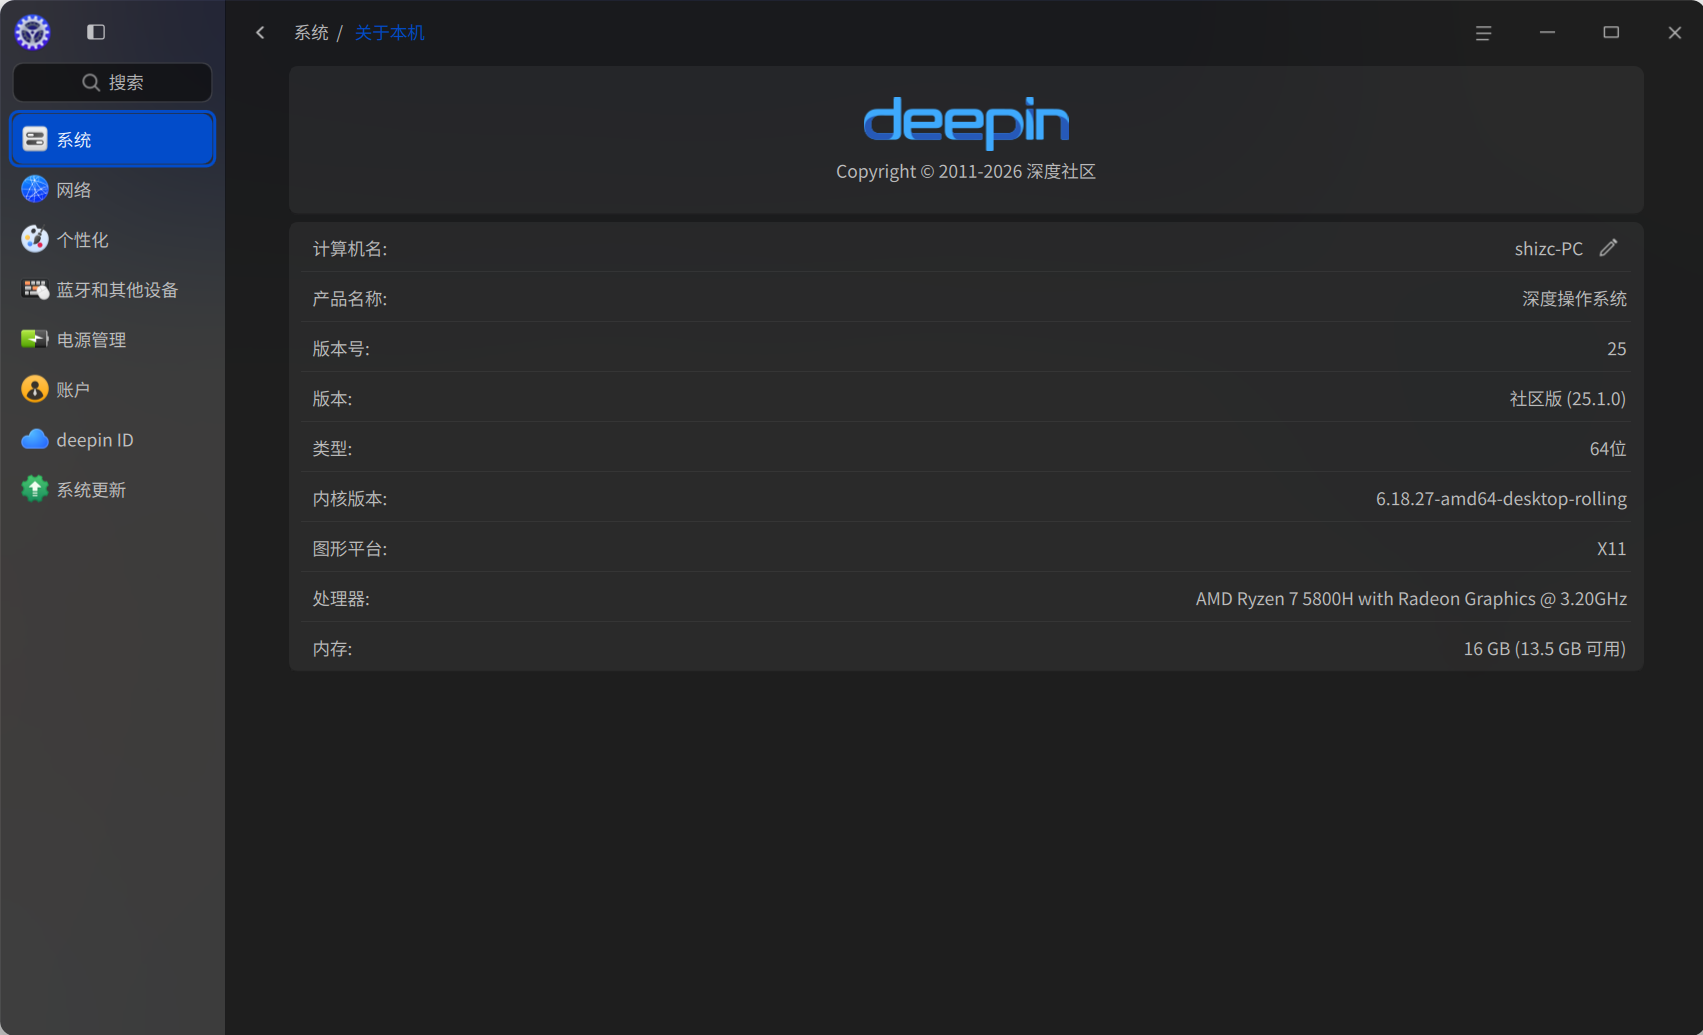Click the AMD Ryzen 7 5800H processor value

click(1411, 598)
